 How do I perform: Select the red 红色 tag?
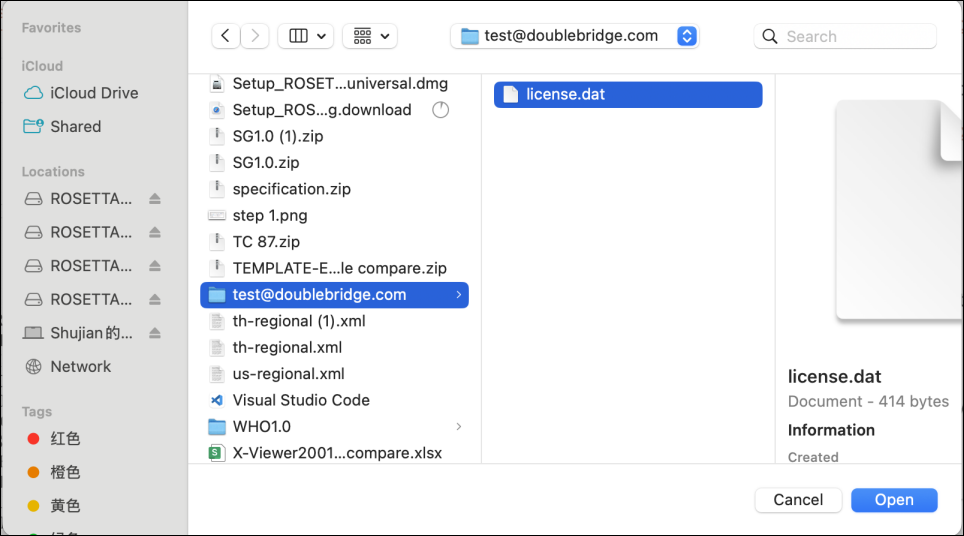pos(65,439)
